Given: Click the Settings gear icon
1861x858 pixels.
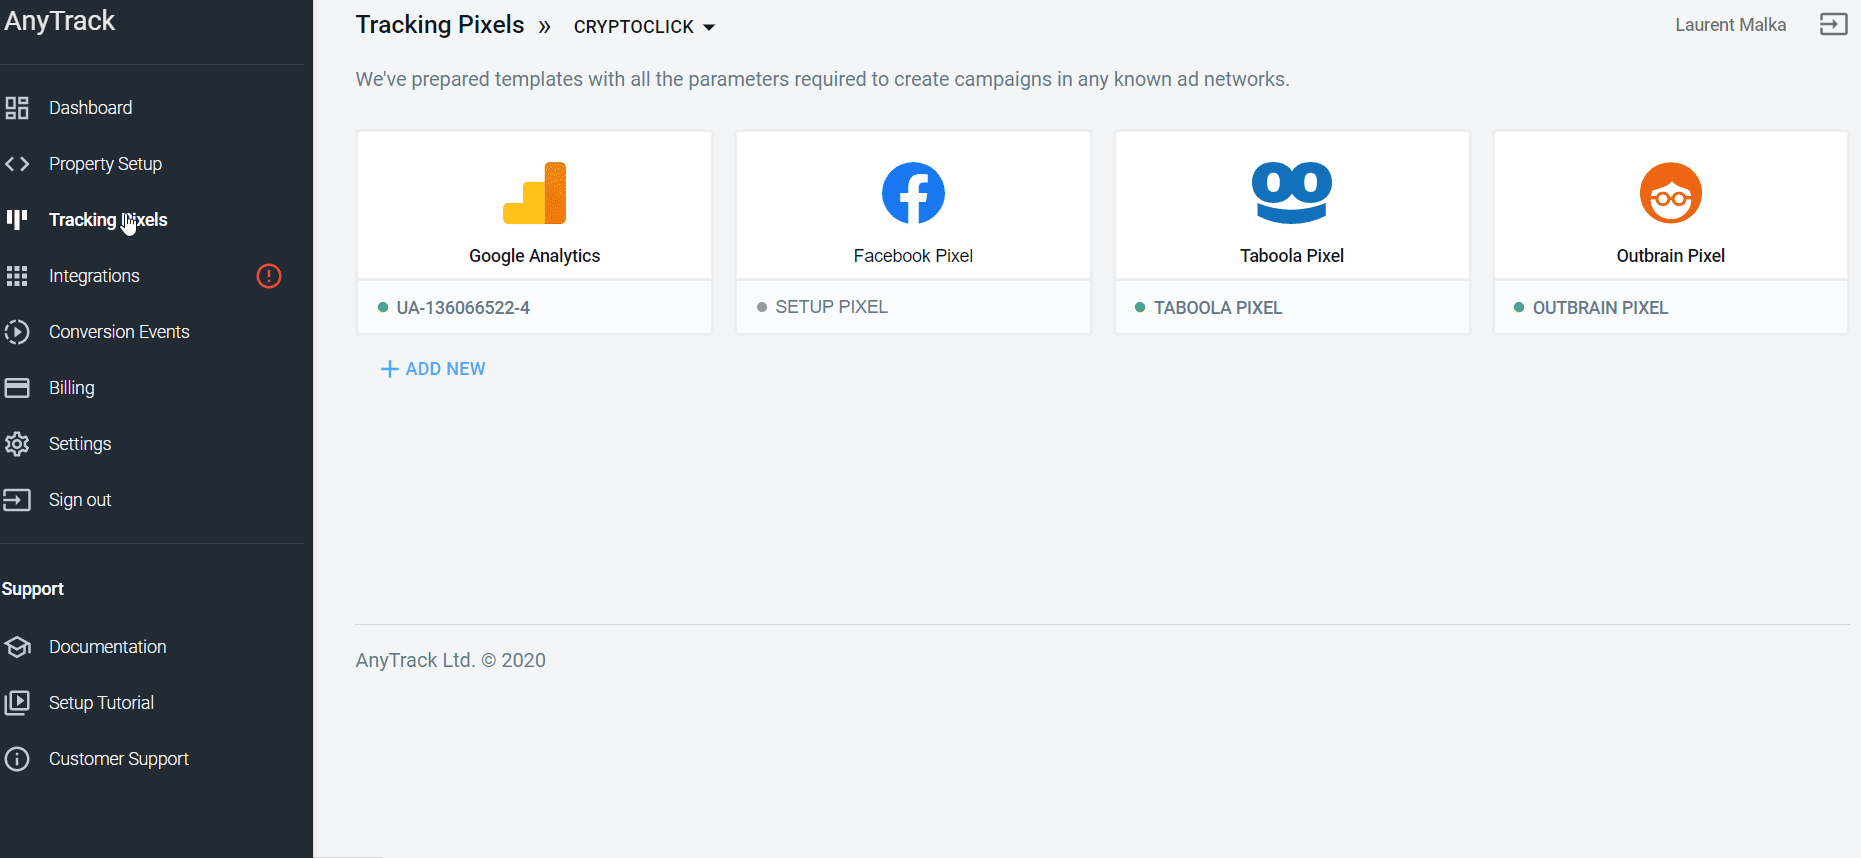Looking at the screenshot, I should pos(17,444).
